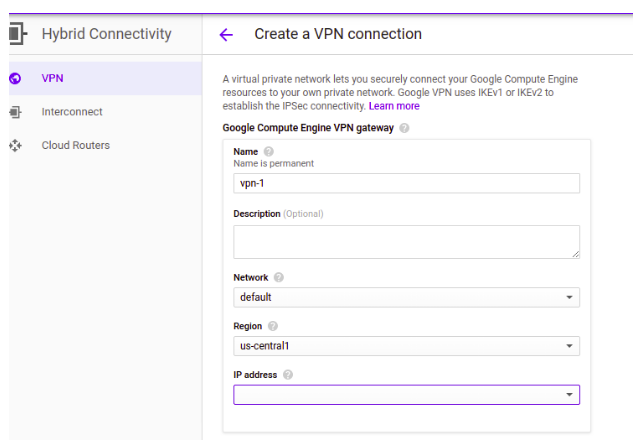Click the resize handle of Description box

[x=576, y=255]
